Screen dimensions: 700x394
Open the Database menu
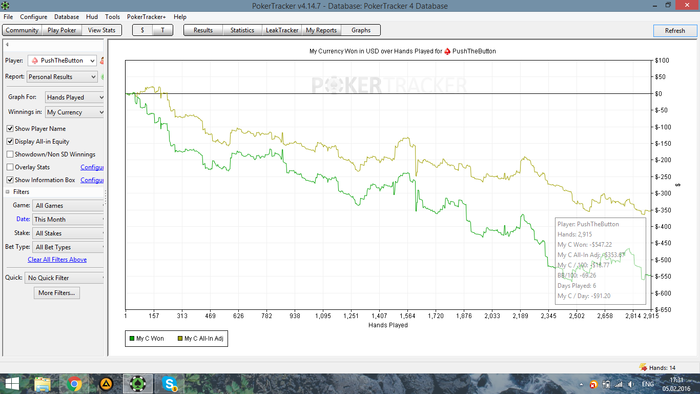(67, 17)
